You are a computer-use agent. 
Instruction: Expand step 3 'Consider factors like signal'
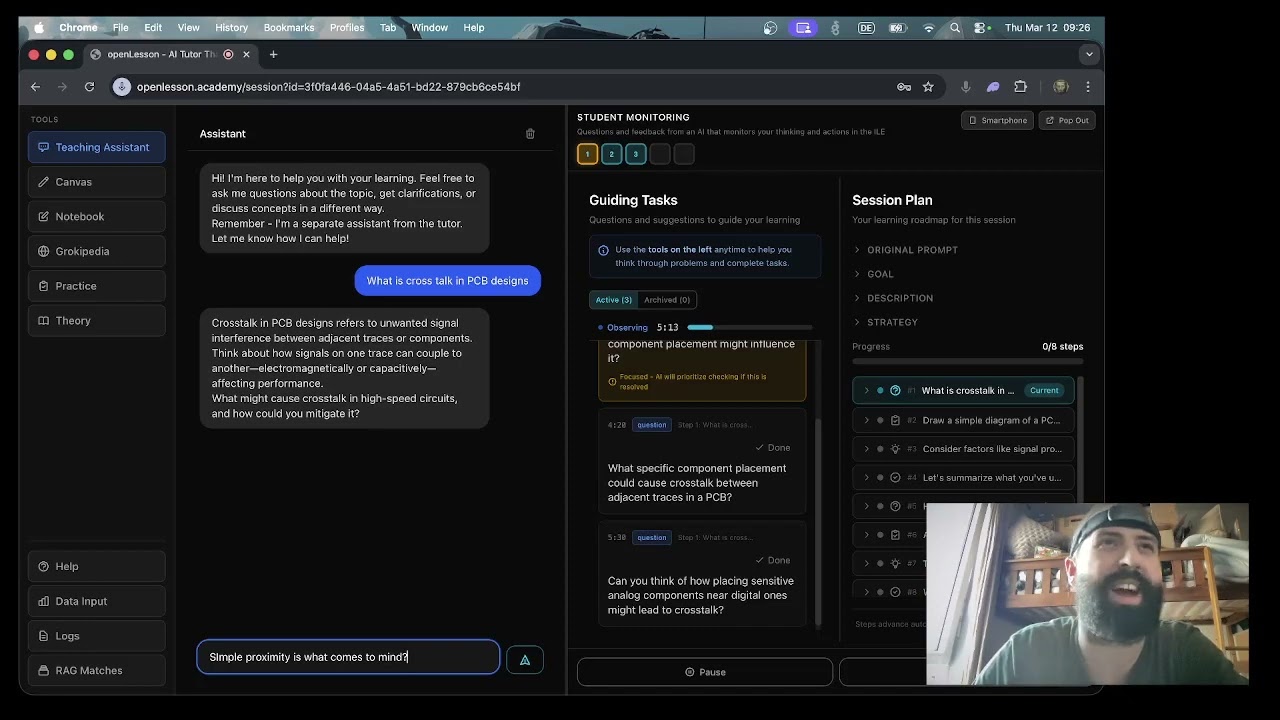coord(866,449)
